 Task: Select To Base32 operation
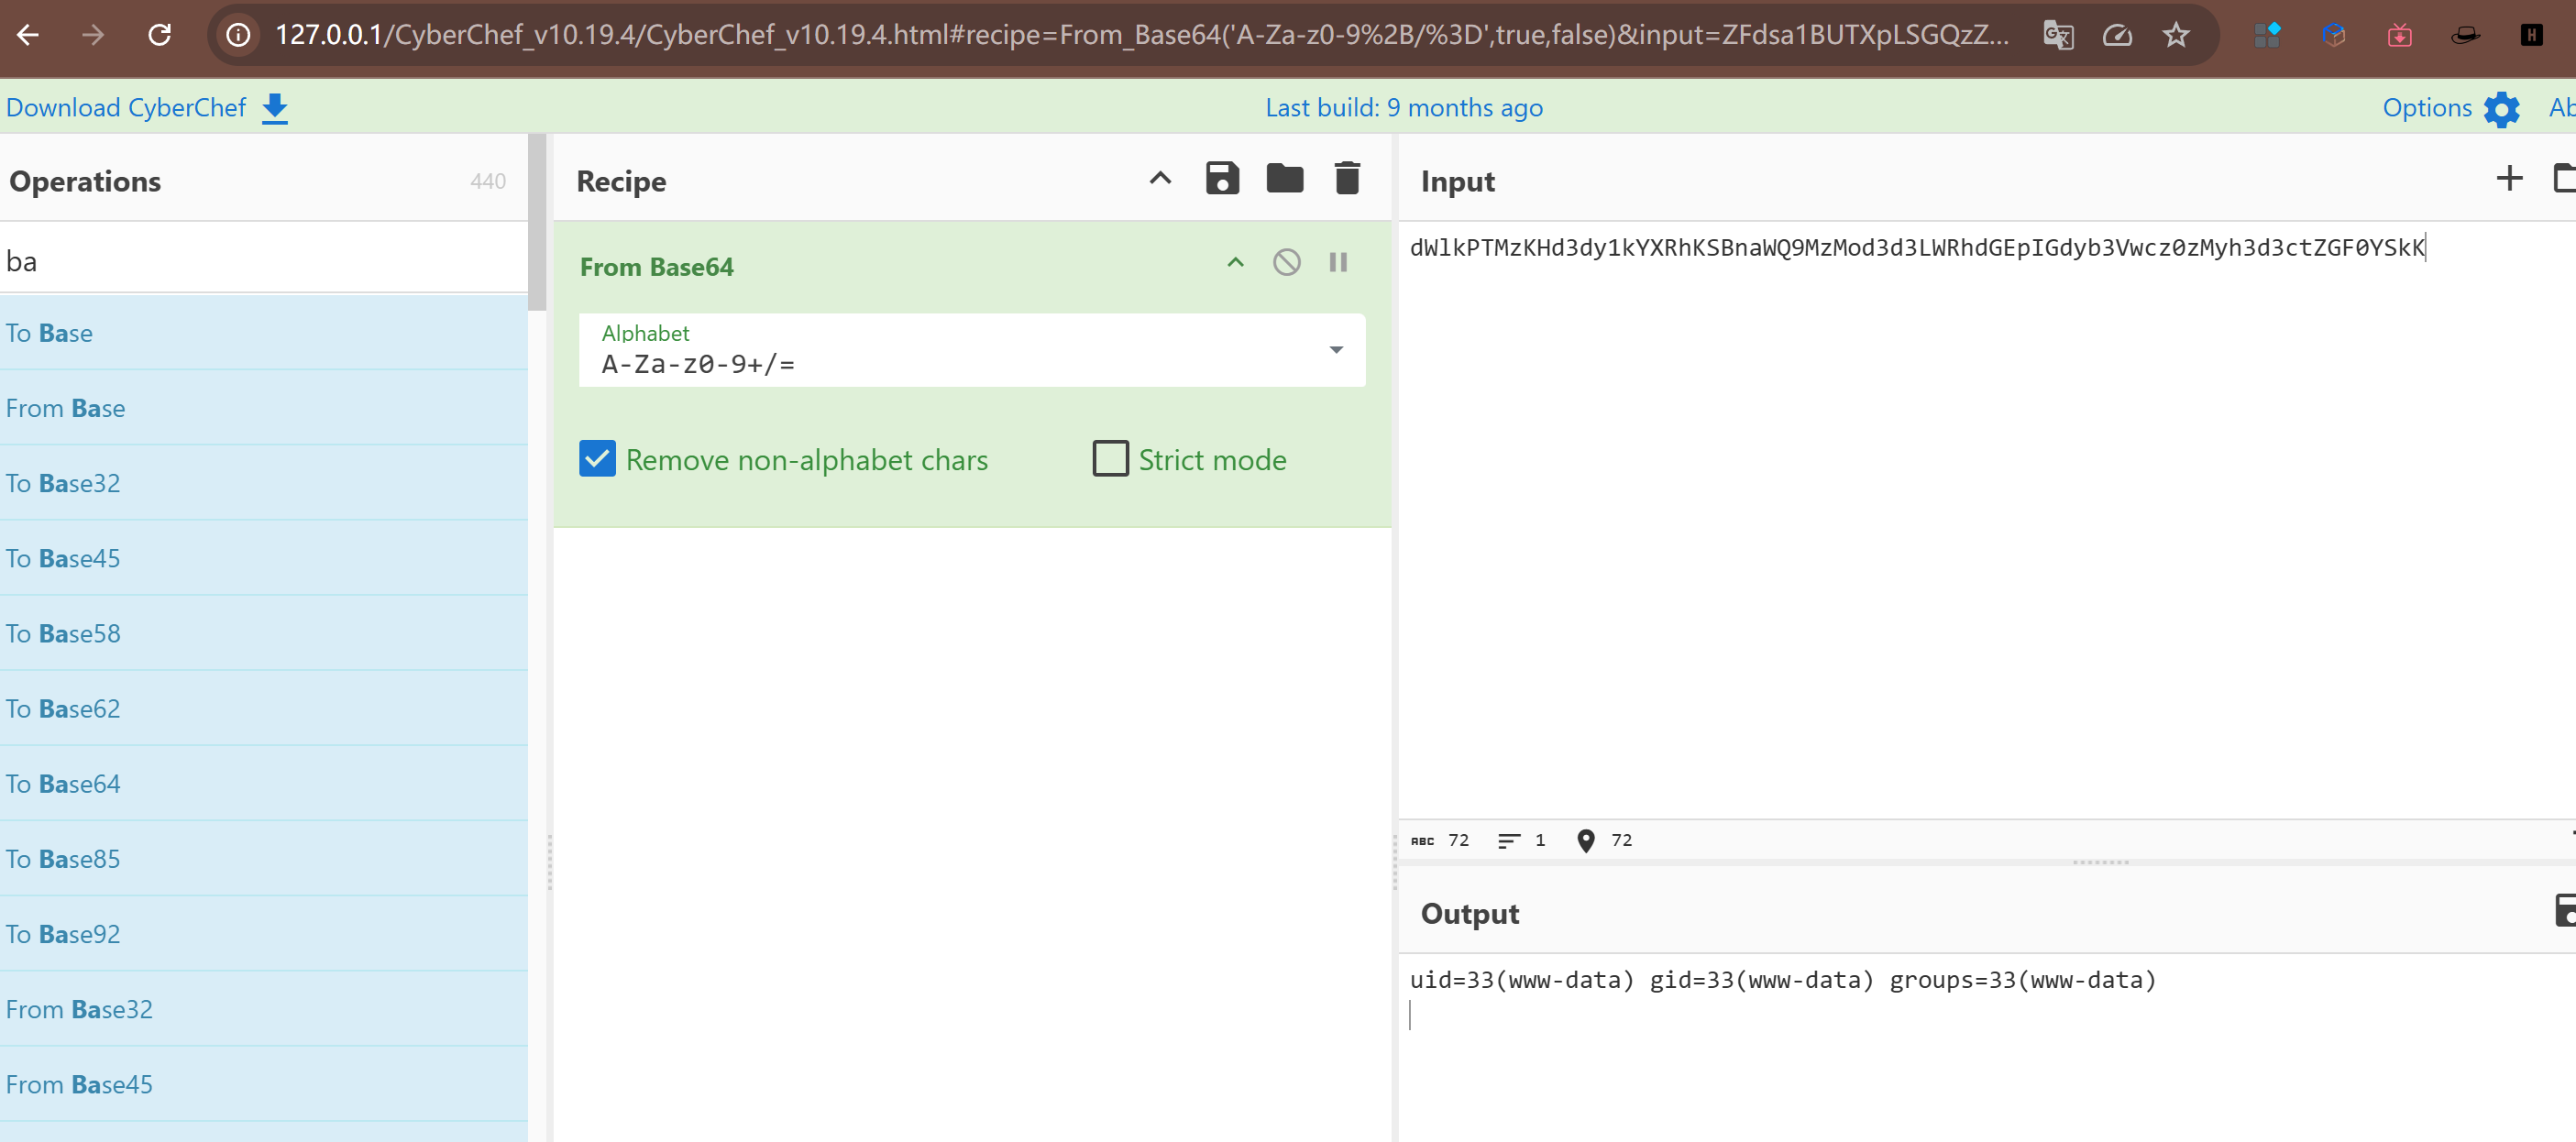(x=264, y=483)
